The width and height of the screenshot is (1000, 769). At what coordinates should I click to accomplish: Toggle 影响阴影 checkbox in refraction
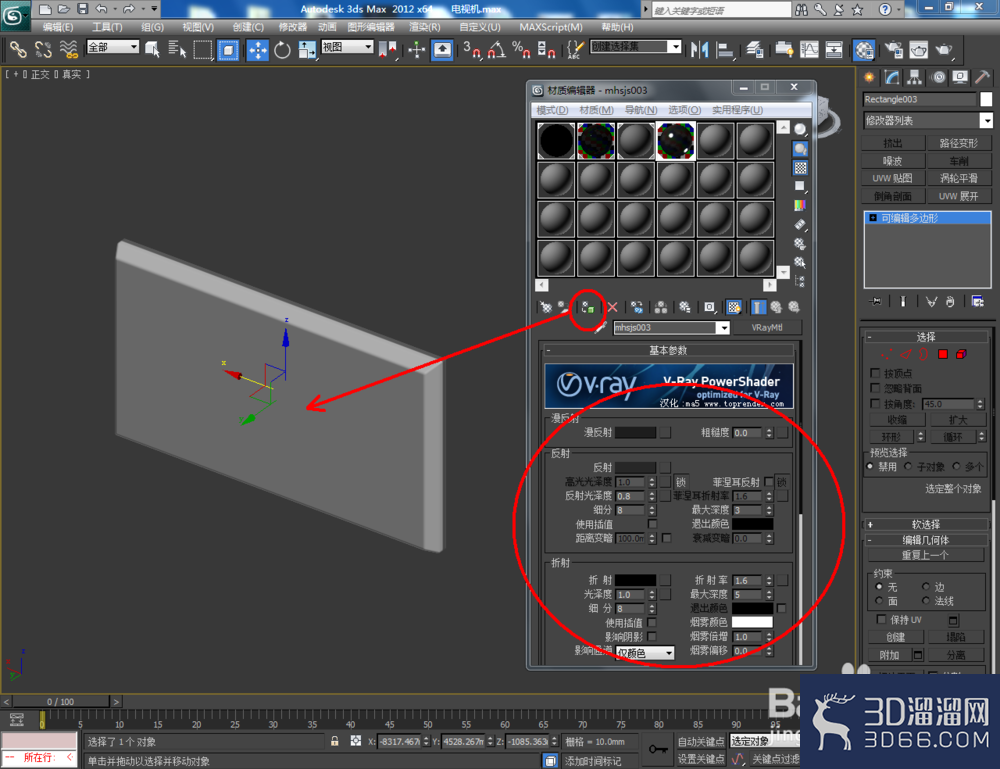pyautogui.click(x=652, y=636)
